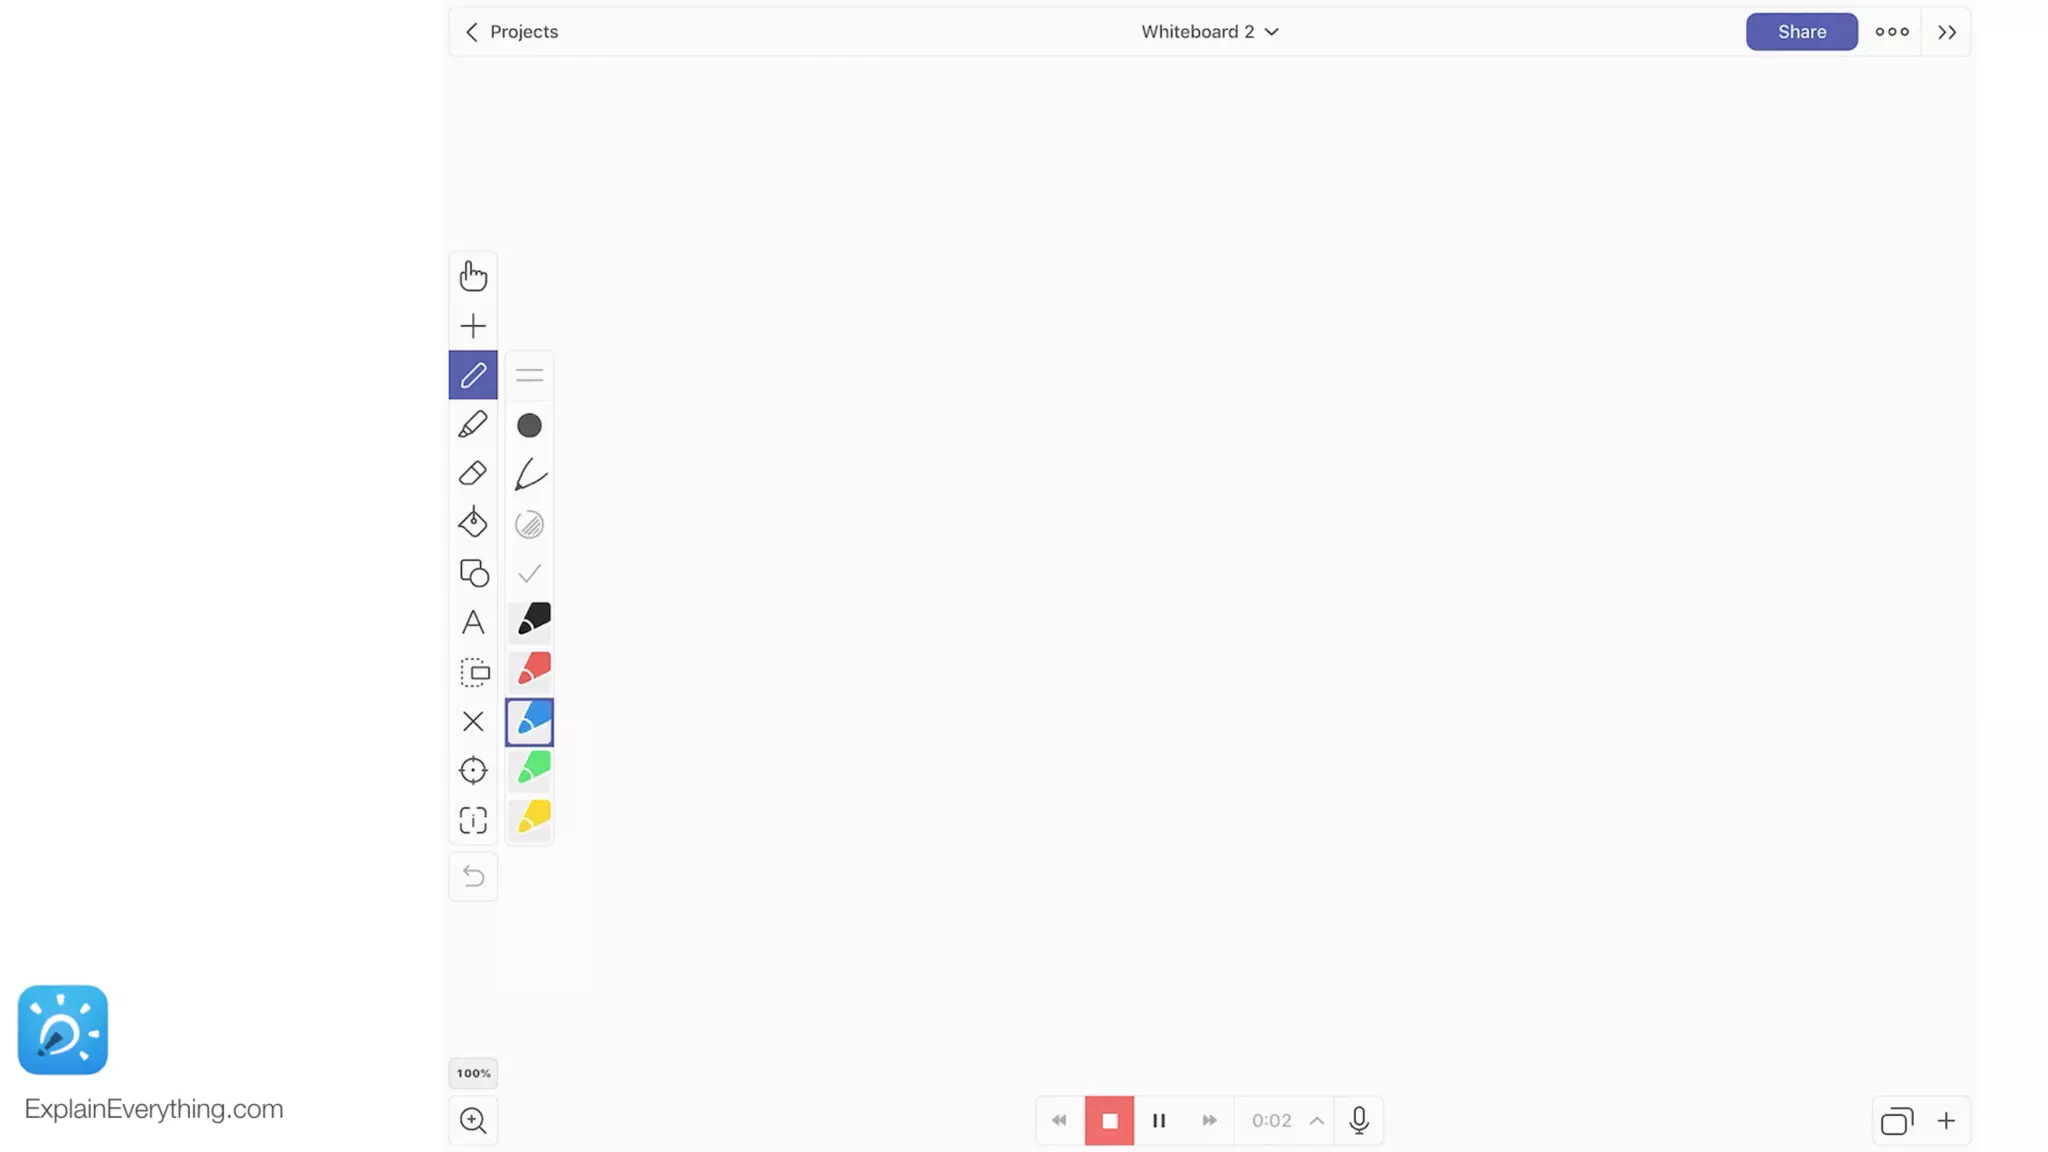Click the Share button

click(x=1801, y=32)
